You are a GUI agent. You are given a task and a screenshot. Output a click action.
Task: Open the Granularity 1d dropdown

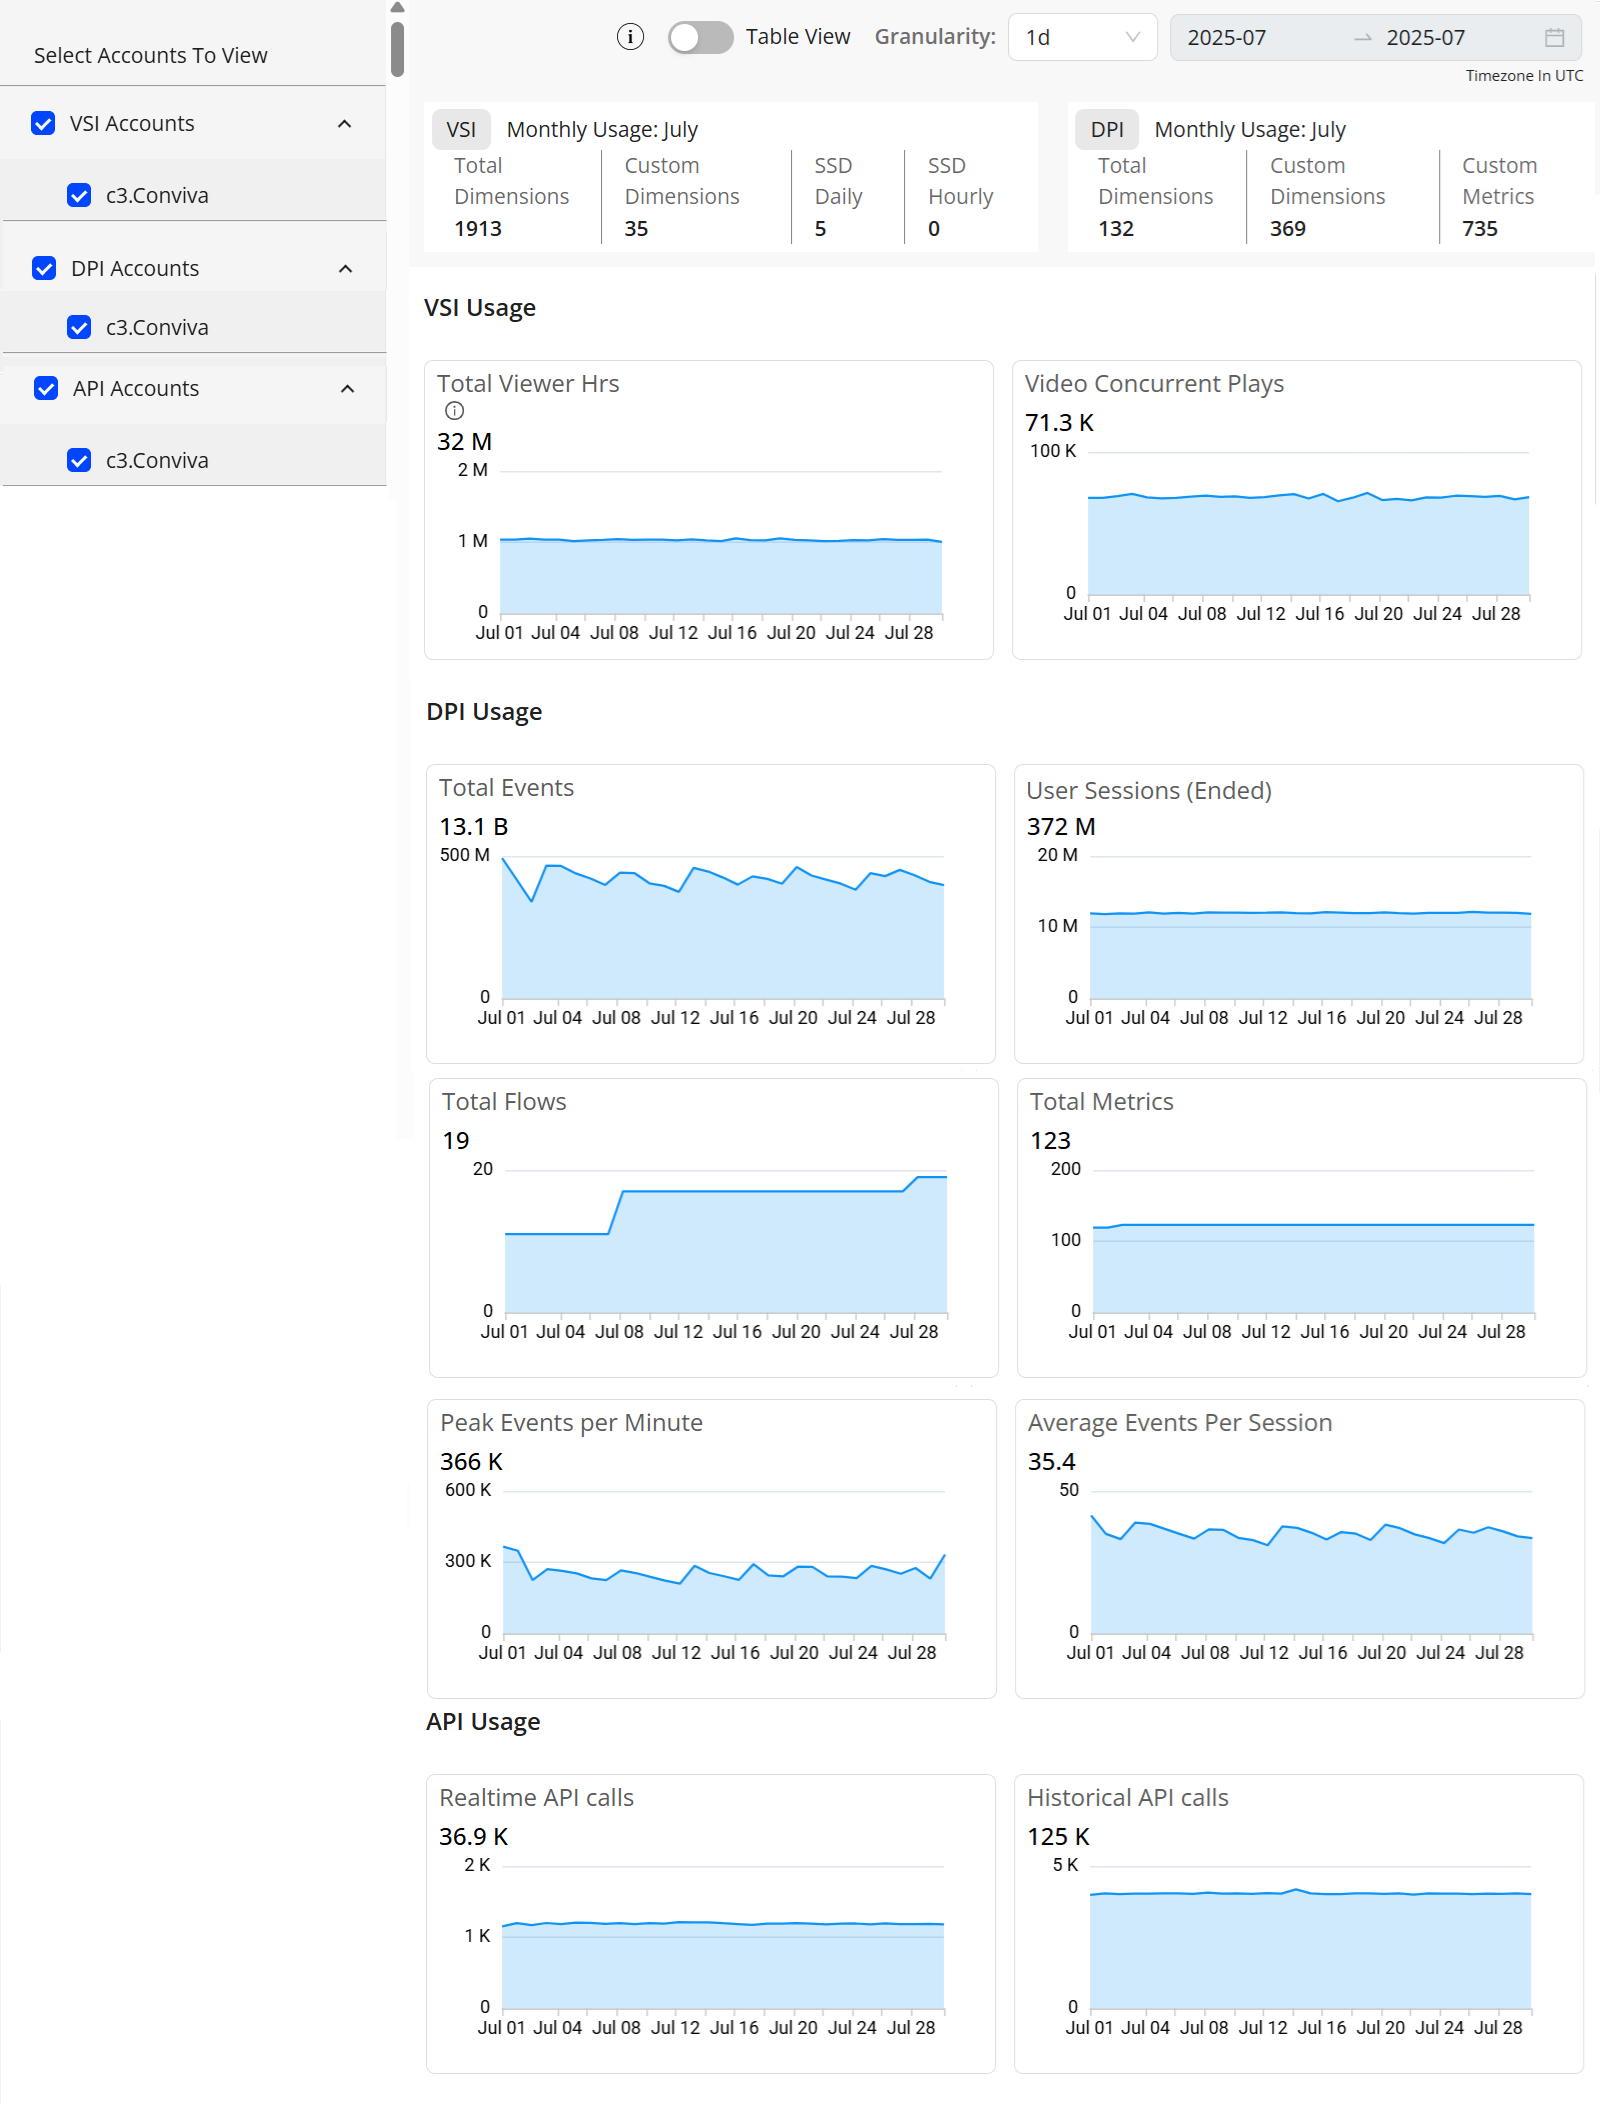[1082, 38]
